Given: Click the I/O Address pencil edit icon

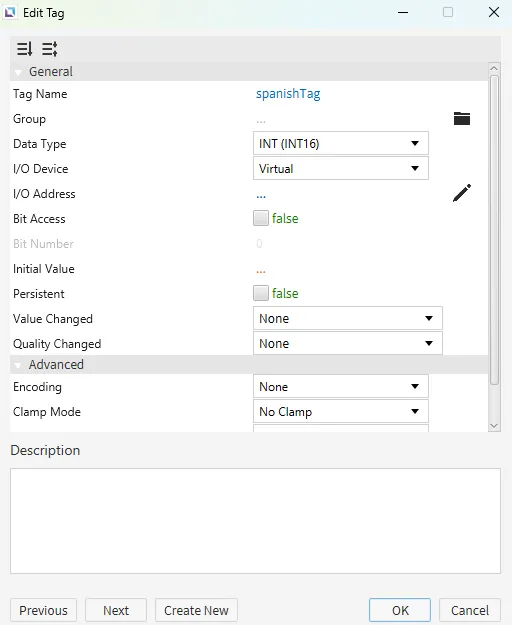Looking at the screenshot, I should pyautogui.click(x=462, y=193).
